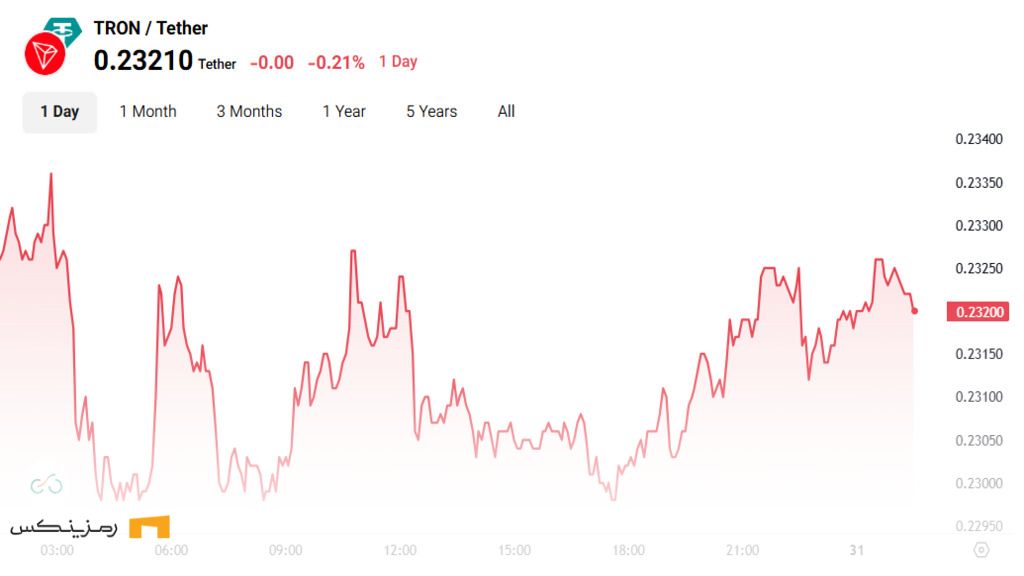Choose the 1 Year timeframe
This screenshot has height=576, width=1024.
coord(344,112)
